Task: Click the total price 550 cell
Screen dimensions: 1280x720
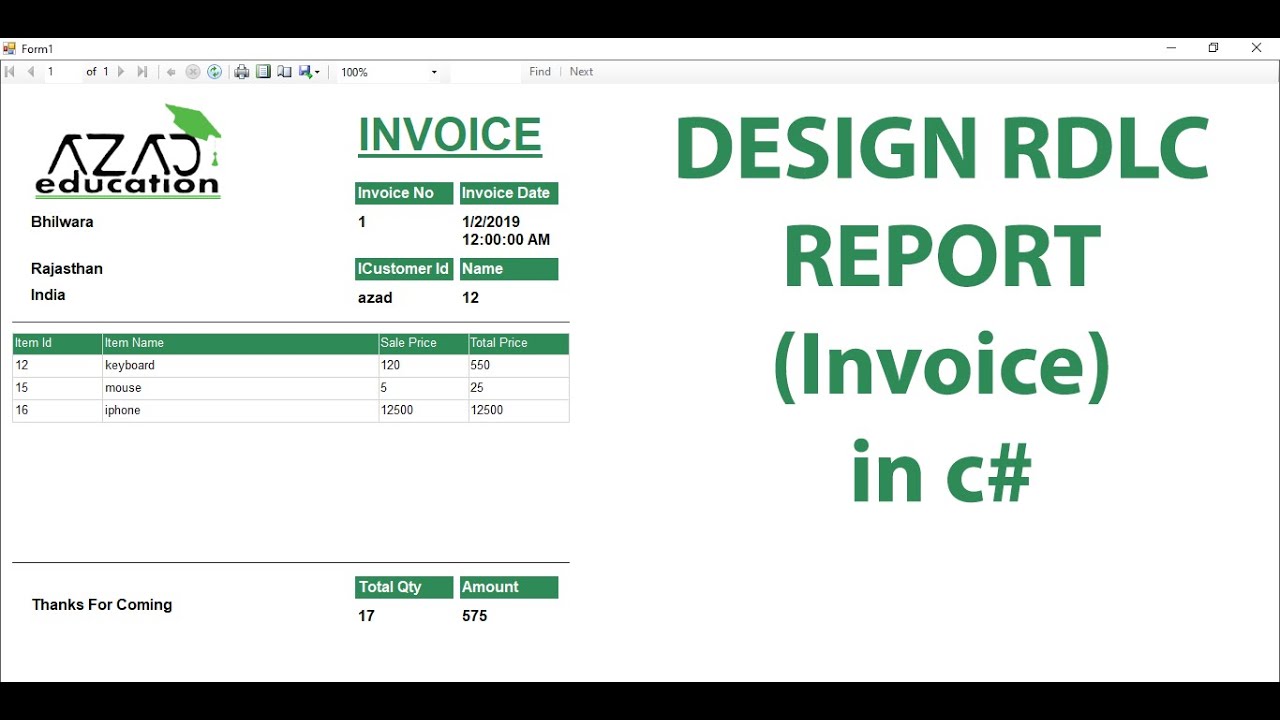Action: coord(518,366)
